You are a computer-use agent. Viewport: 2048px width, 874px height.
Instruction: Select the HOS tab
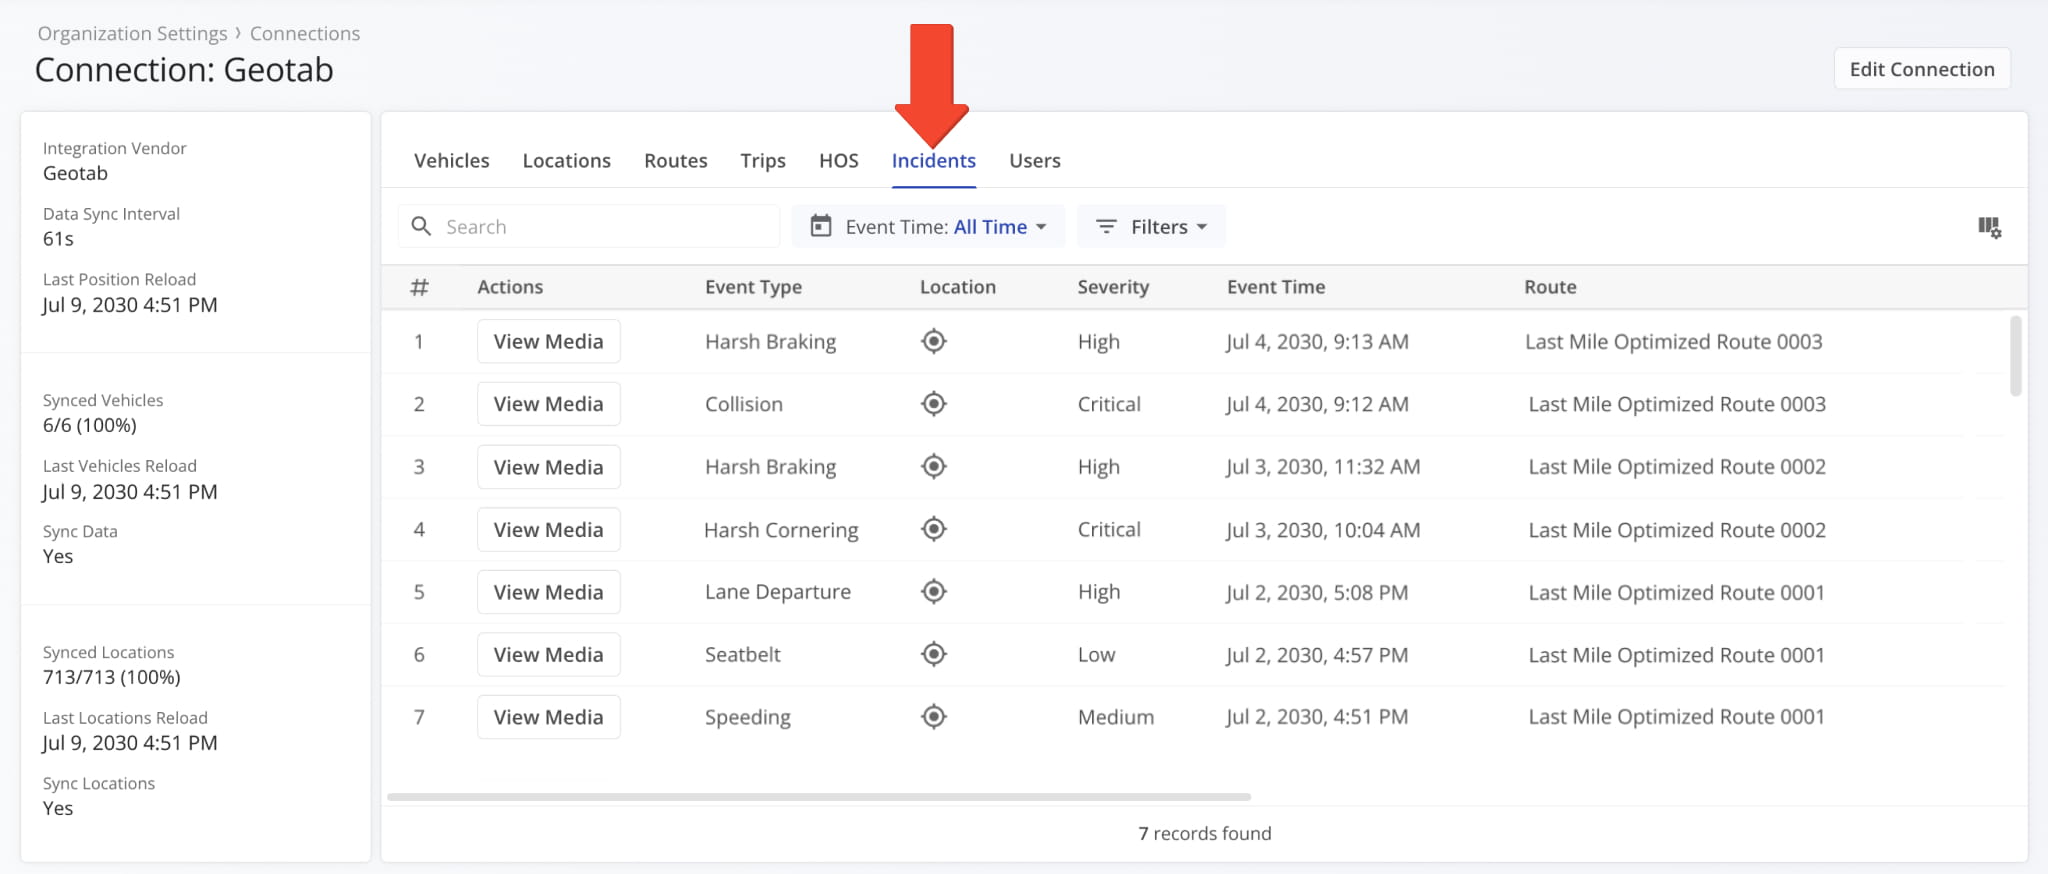(839, 161)
